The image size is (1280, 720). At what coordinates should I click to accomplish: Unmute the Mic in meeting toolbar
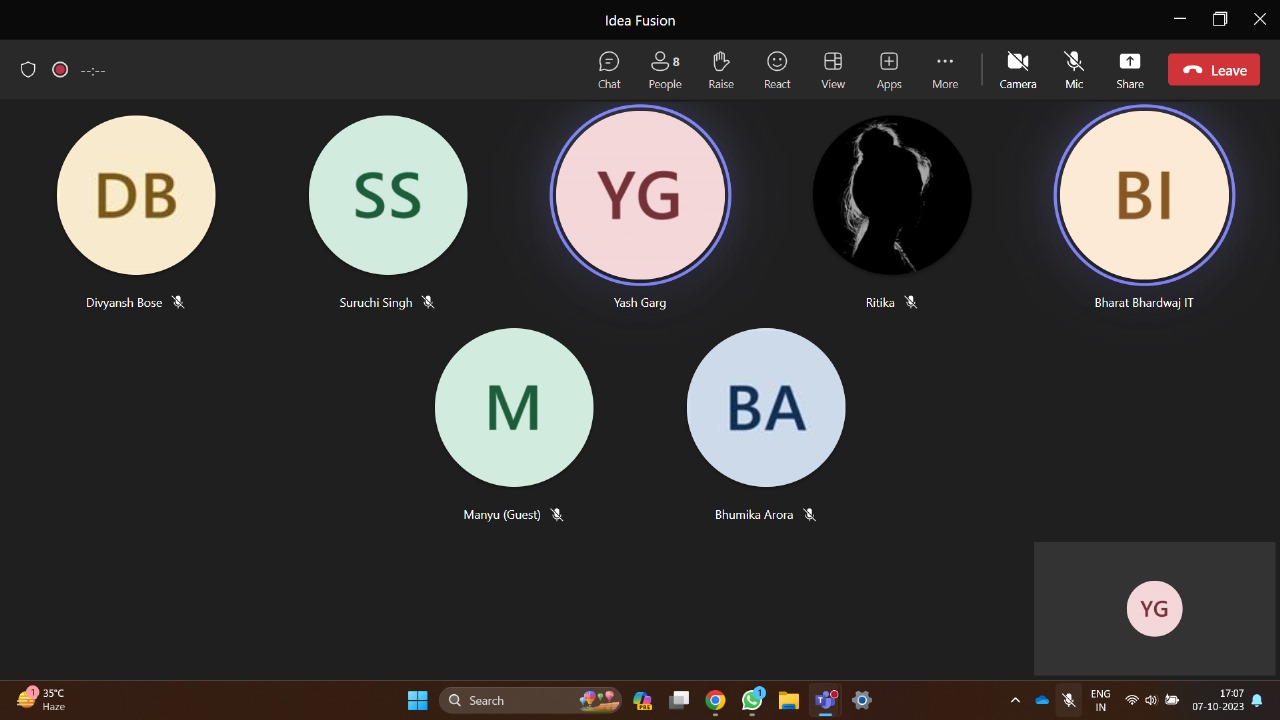click(1074, 70)
